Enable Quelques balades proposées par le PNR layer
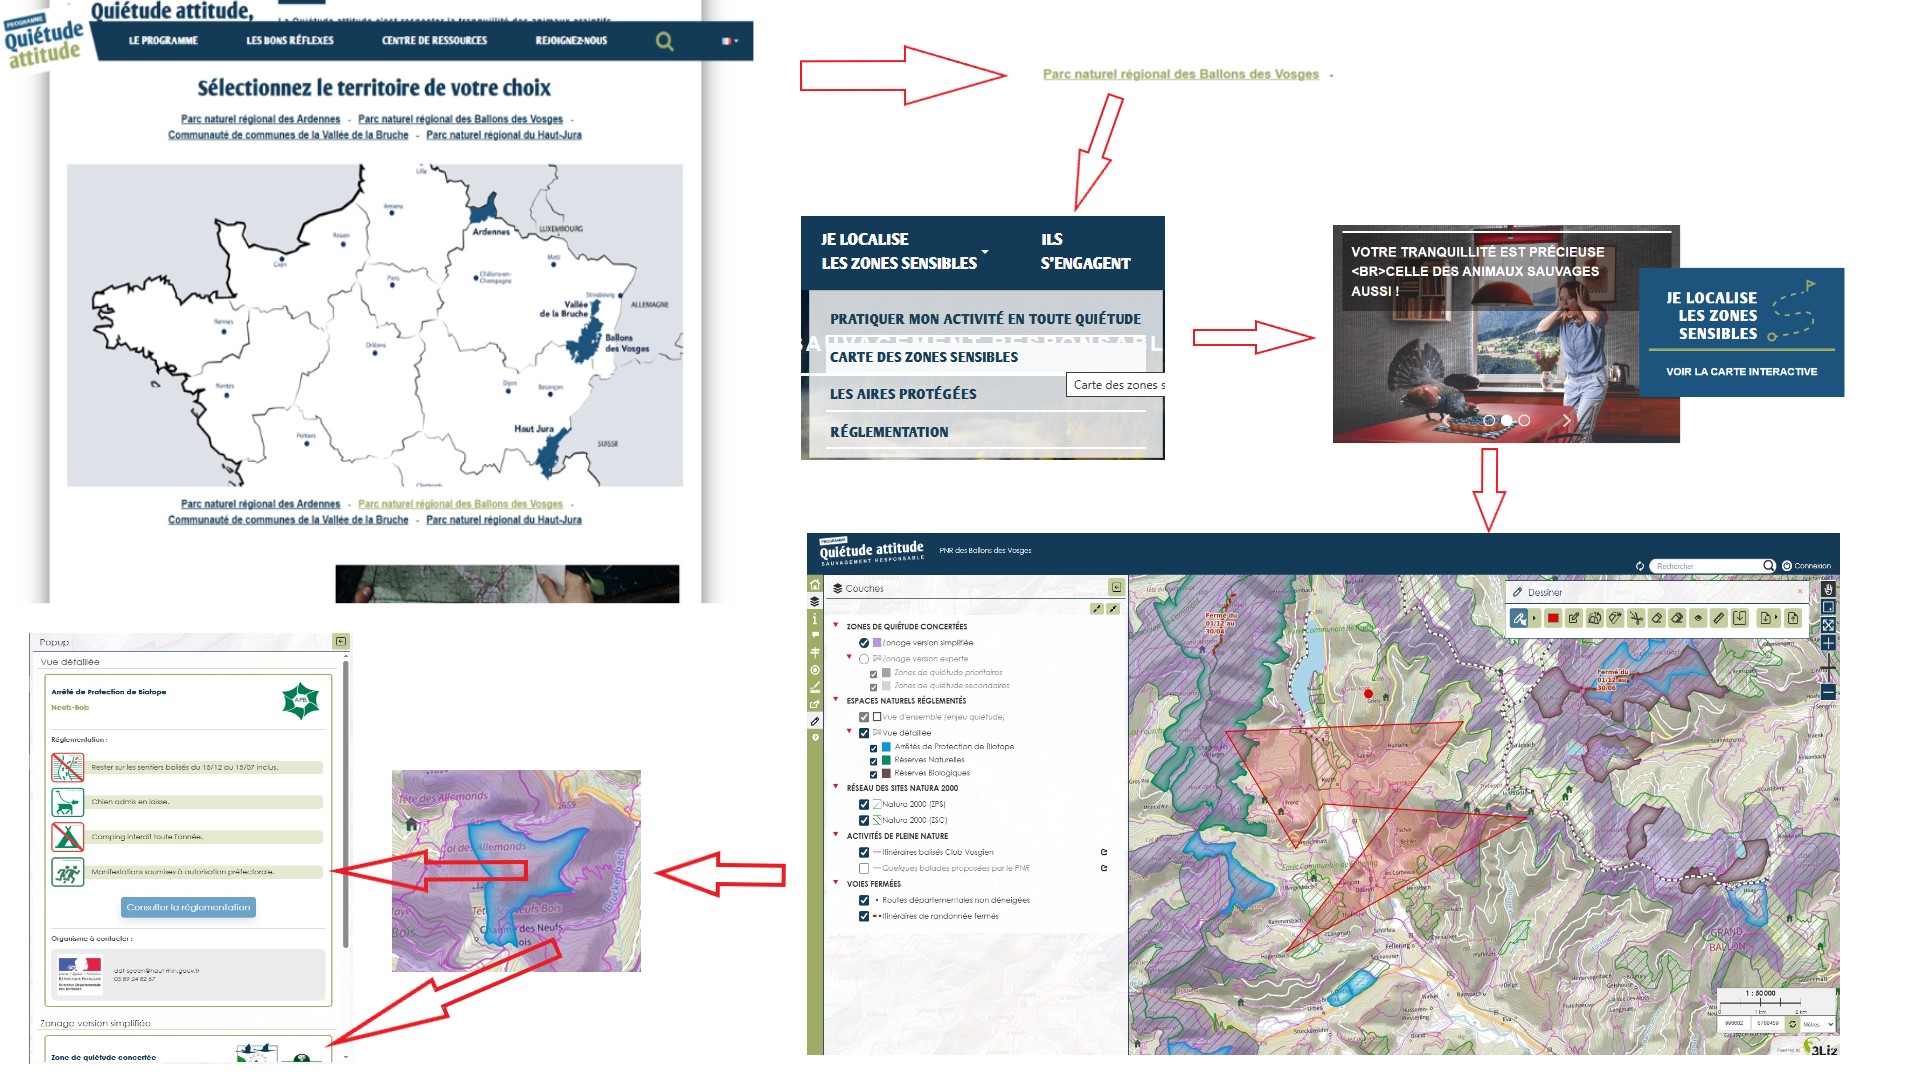Image resolution: width=1920 pixels, height=1080 pixels. [864, 868]
